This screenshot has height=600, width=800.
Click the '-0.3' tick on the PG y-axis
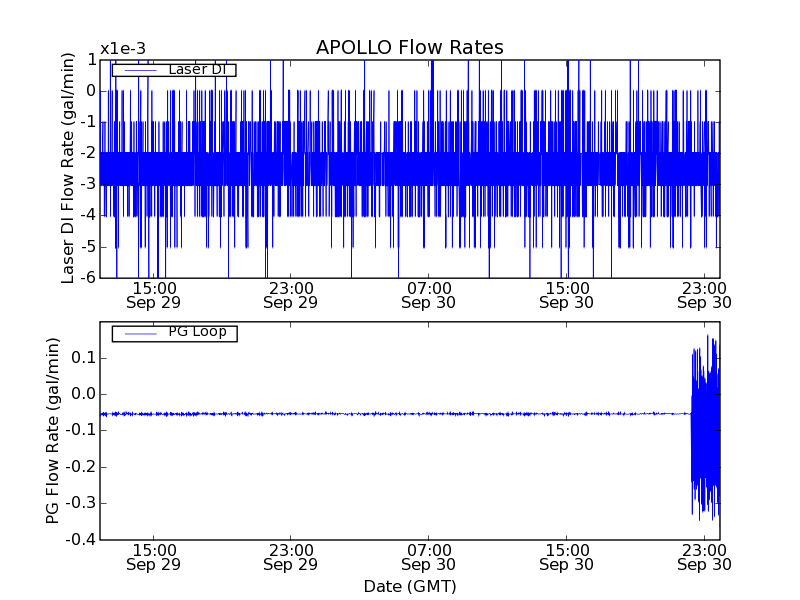click(81, 503)
